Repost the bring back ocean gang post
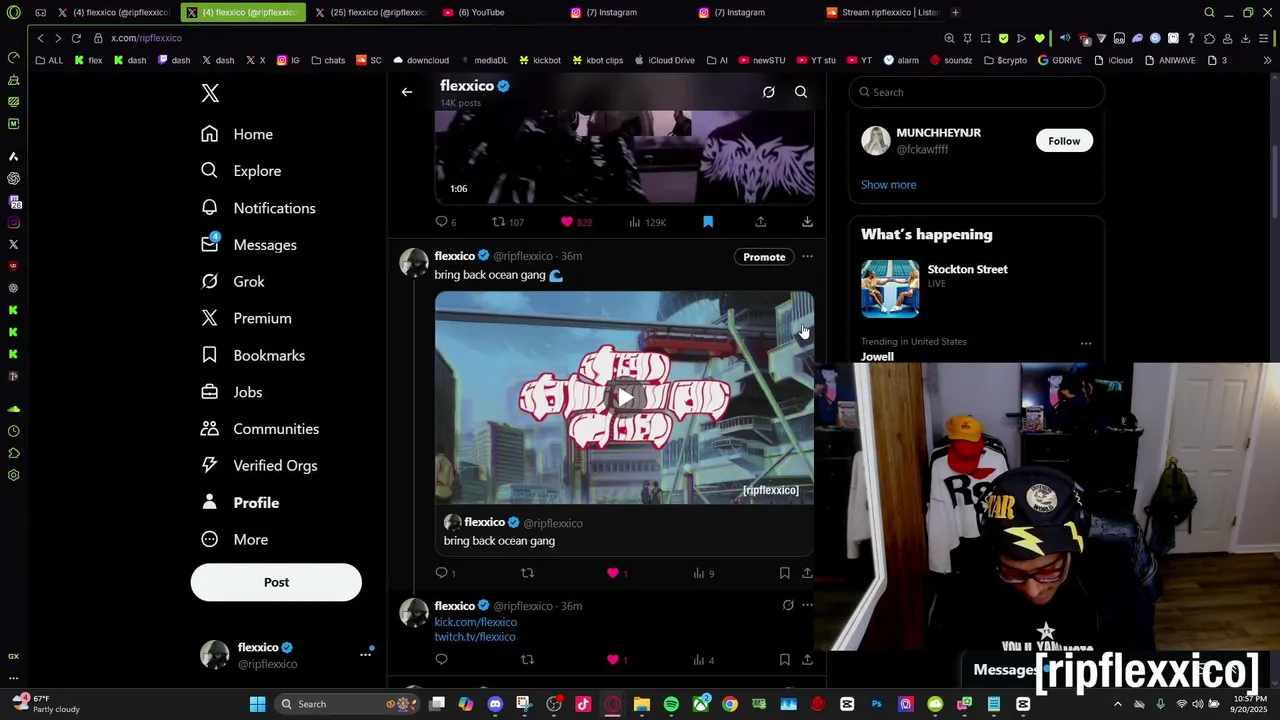The width and height of the screenshot is (1280, 720). coord(527,573)
